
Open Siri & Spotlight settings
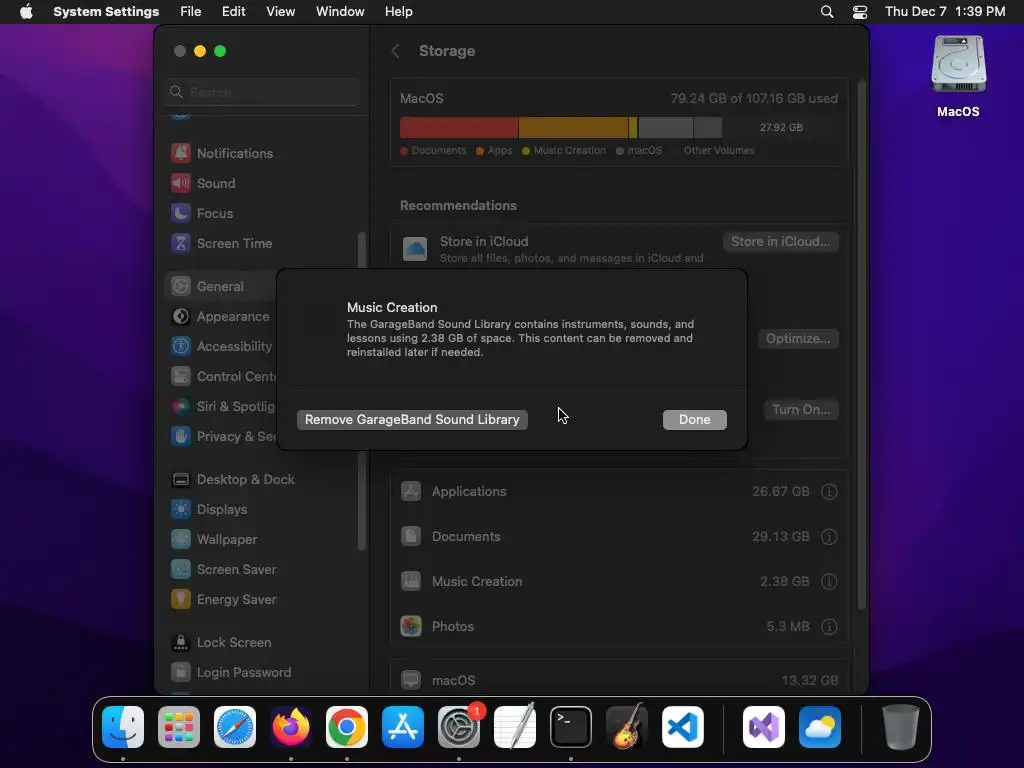[x=222, y=407]
